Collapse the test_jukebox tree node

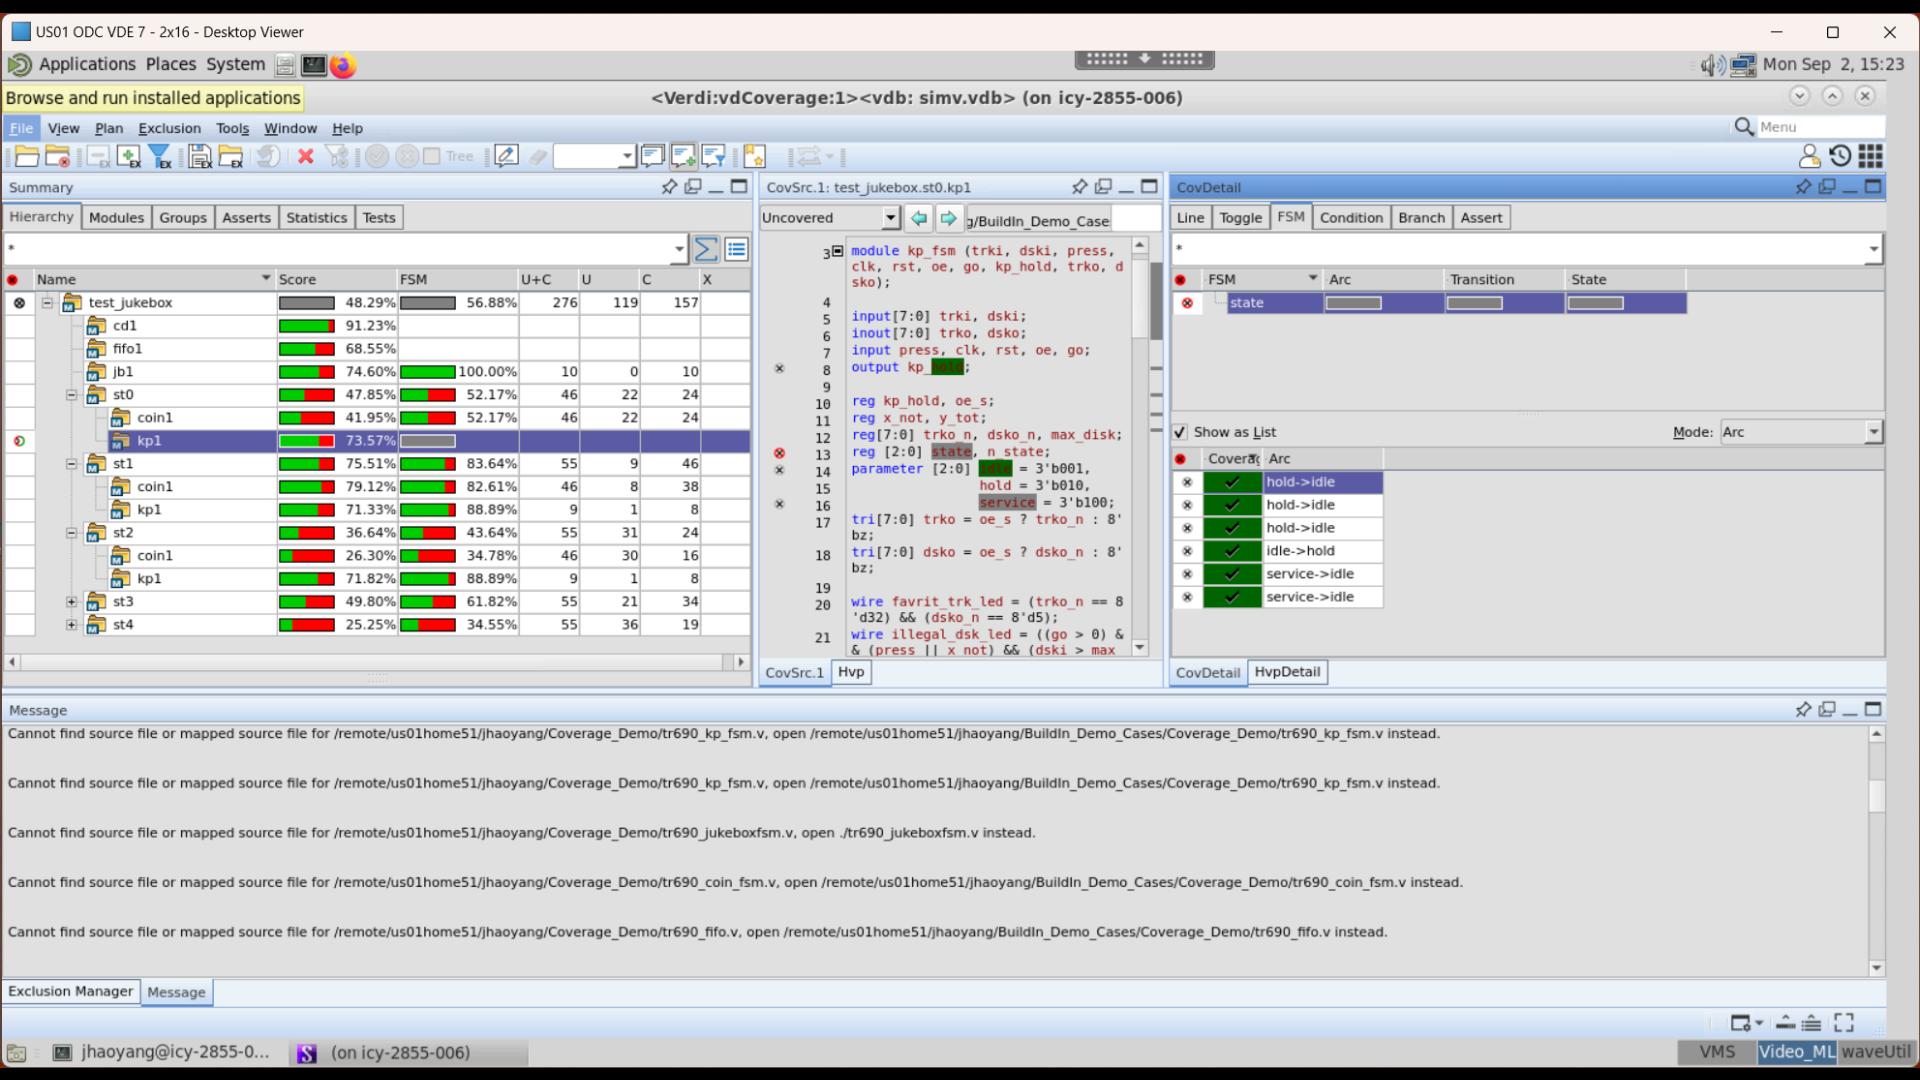(47, 303)
